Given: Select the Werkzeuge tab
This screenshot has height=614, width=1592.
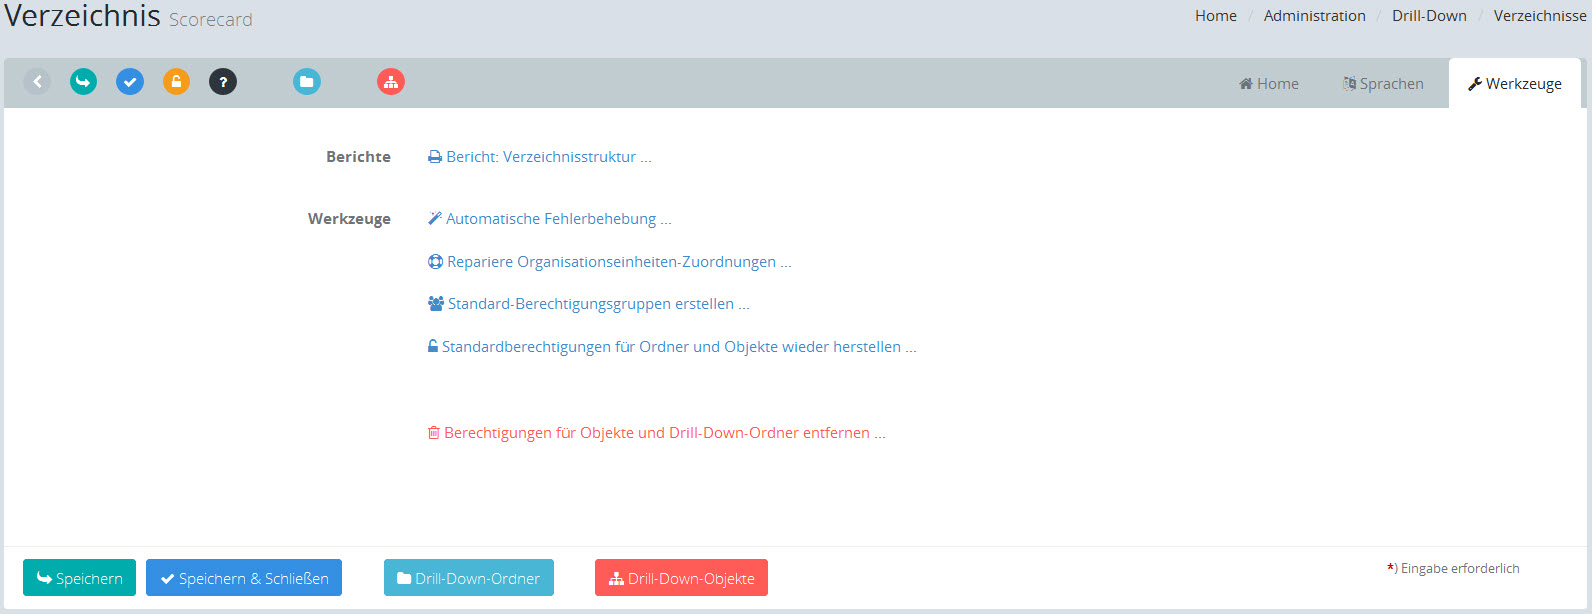Looking at the screenshot, I should [1514, 84].
